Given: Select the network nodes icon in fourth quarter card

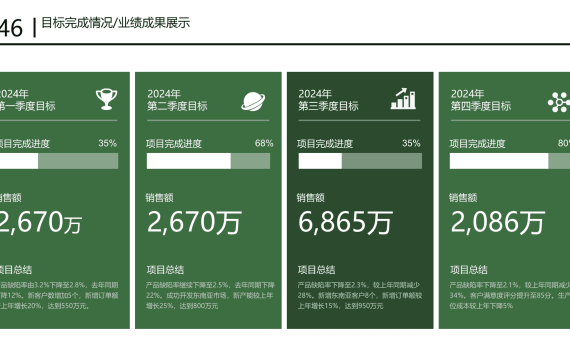Looking at the screenshot, I should click(x=559, y=102).
